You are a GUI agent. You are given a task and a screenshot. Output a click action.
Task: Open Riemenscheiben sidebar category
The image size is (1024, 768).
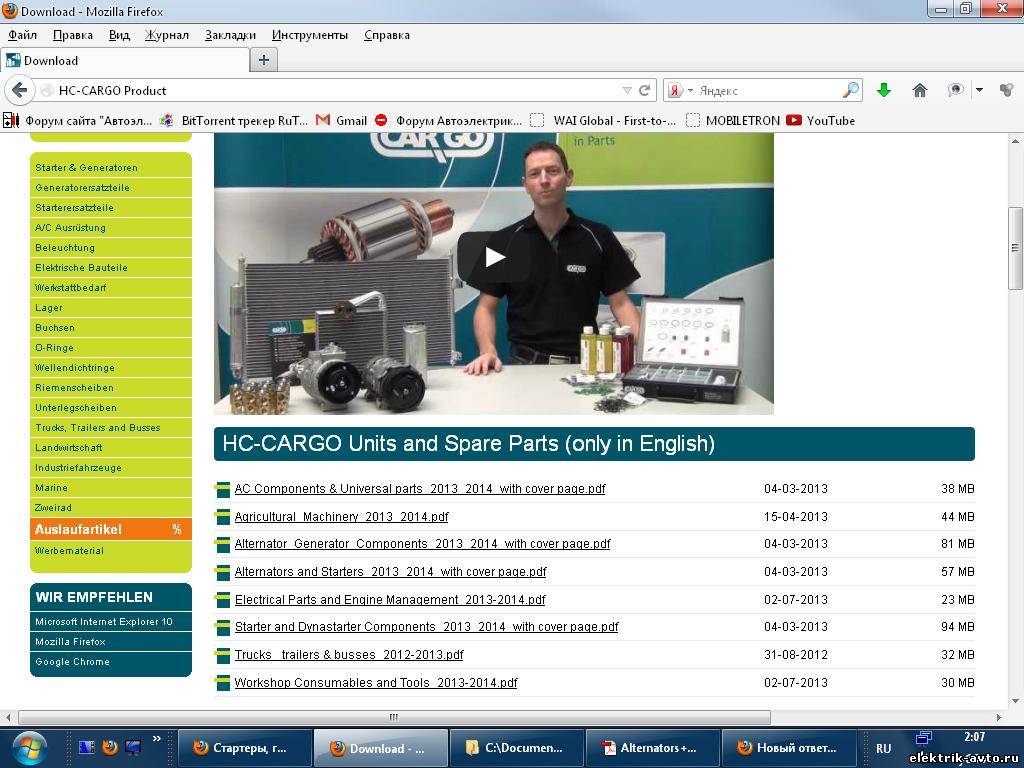point(110,387)
